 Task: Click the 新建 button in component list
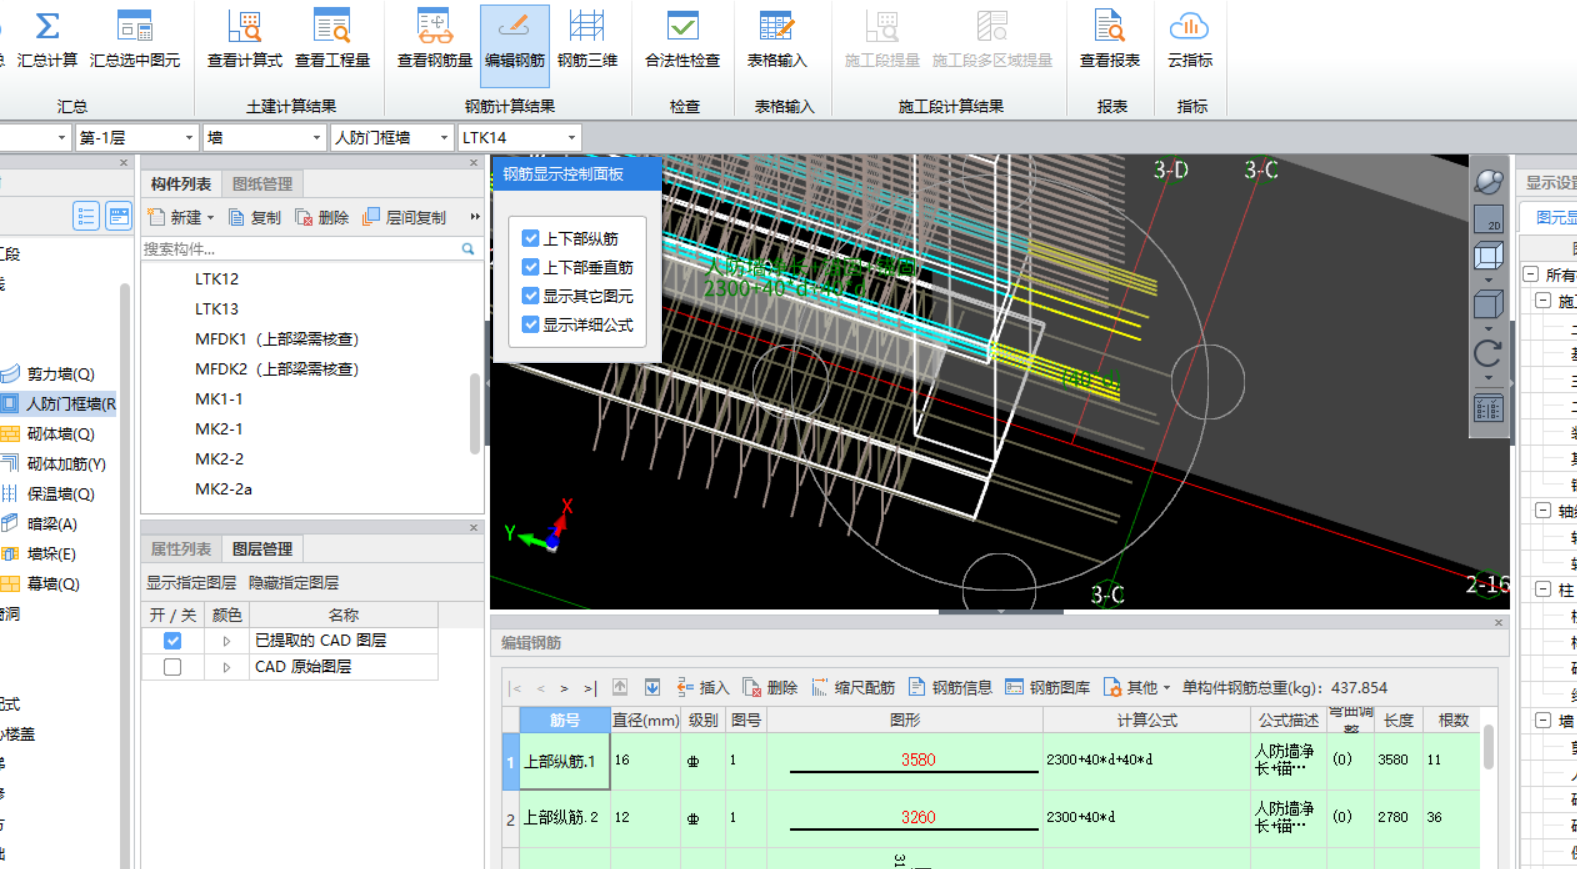[x=181, y=217]
